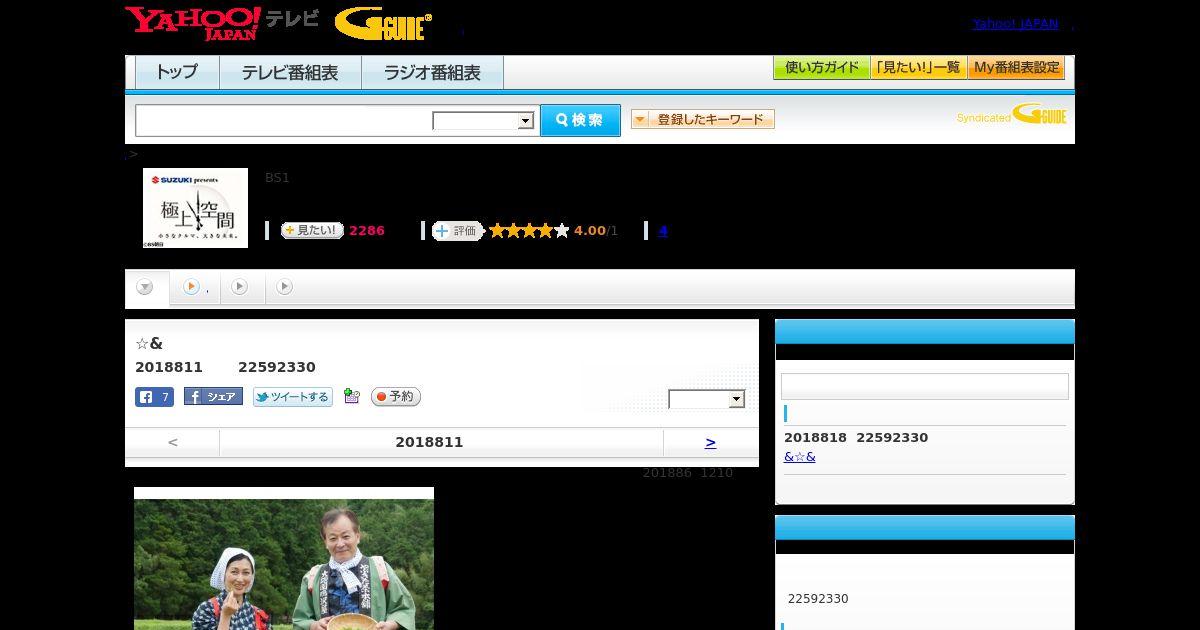Select the fourth tab with gray play icon
This screenshot has width=1200, height=630.
[x=285, y=287]
